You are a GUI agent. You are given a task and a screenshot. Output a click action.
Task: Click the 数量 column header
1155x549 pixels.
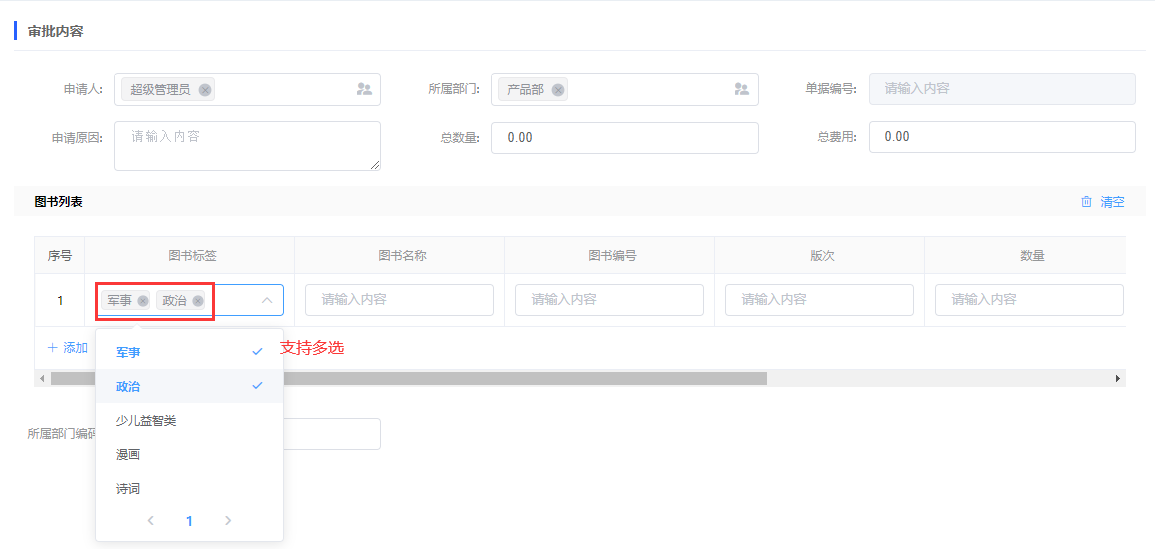point(1032,256)
